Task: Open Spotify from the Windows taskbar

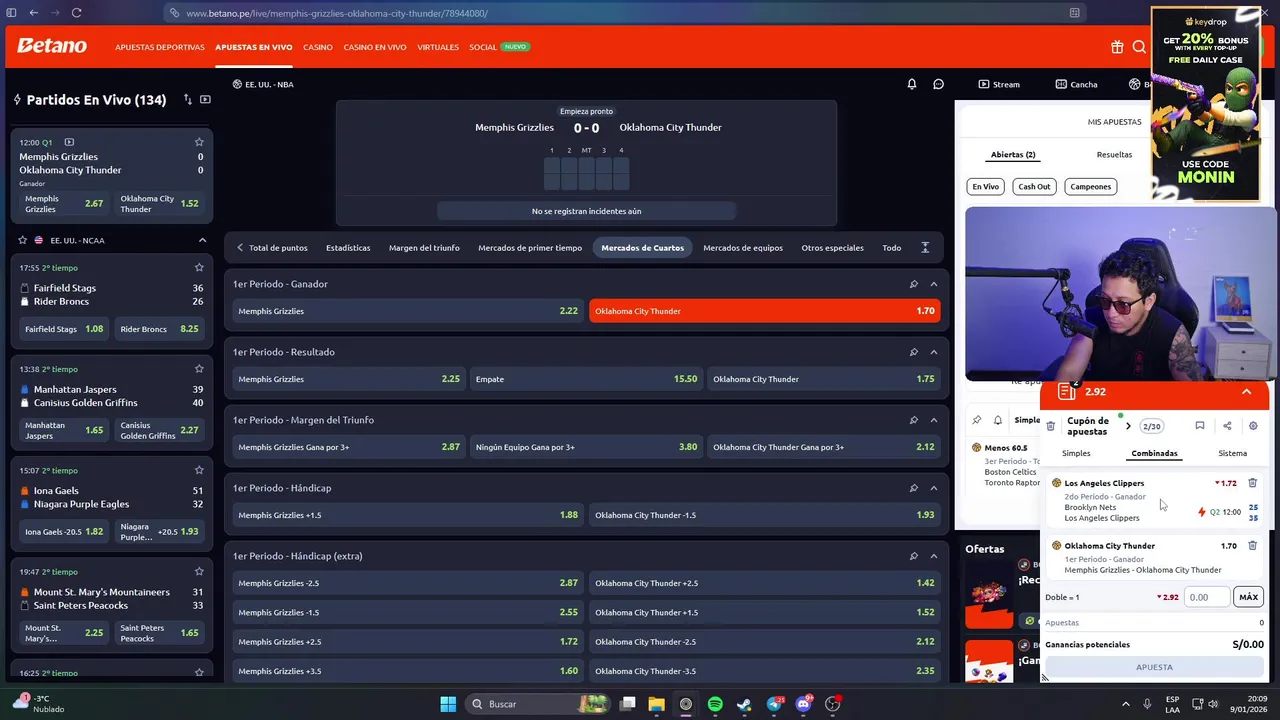Action: point(715,704)
